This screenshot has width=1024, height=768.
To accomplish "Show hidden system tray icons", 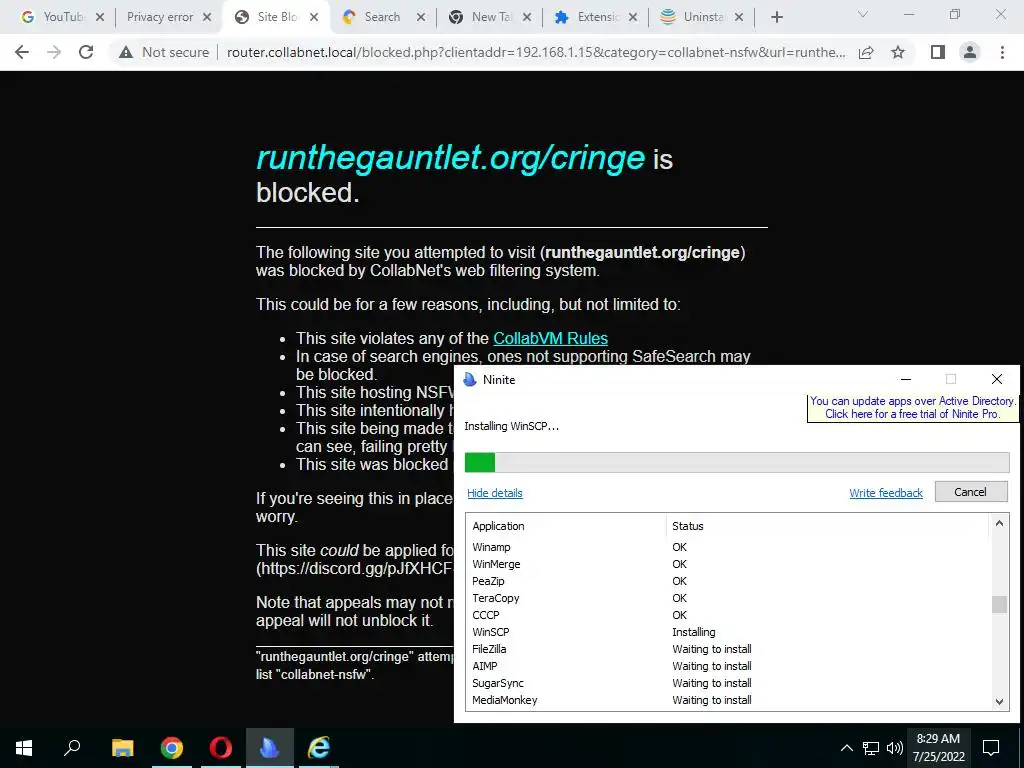I will (846, 748).
